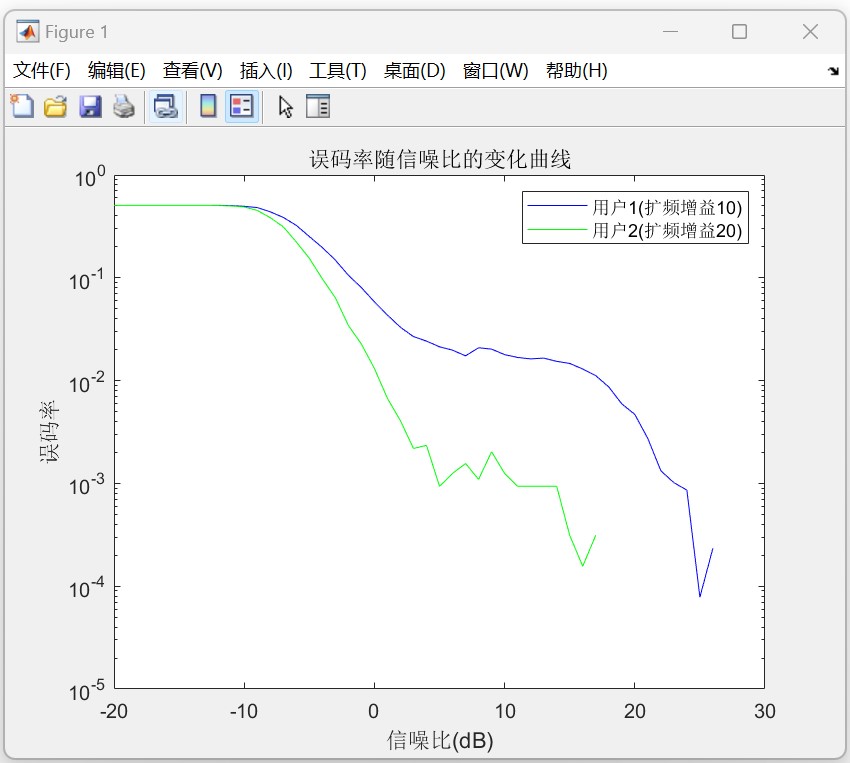Screen dimensions: 850x763
Task: Click the Open File folder icon
Action: (x=55, y=106)
